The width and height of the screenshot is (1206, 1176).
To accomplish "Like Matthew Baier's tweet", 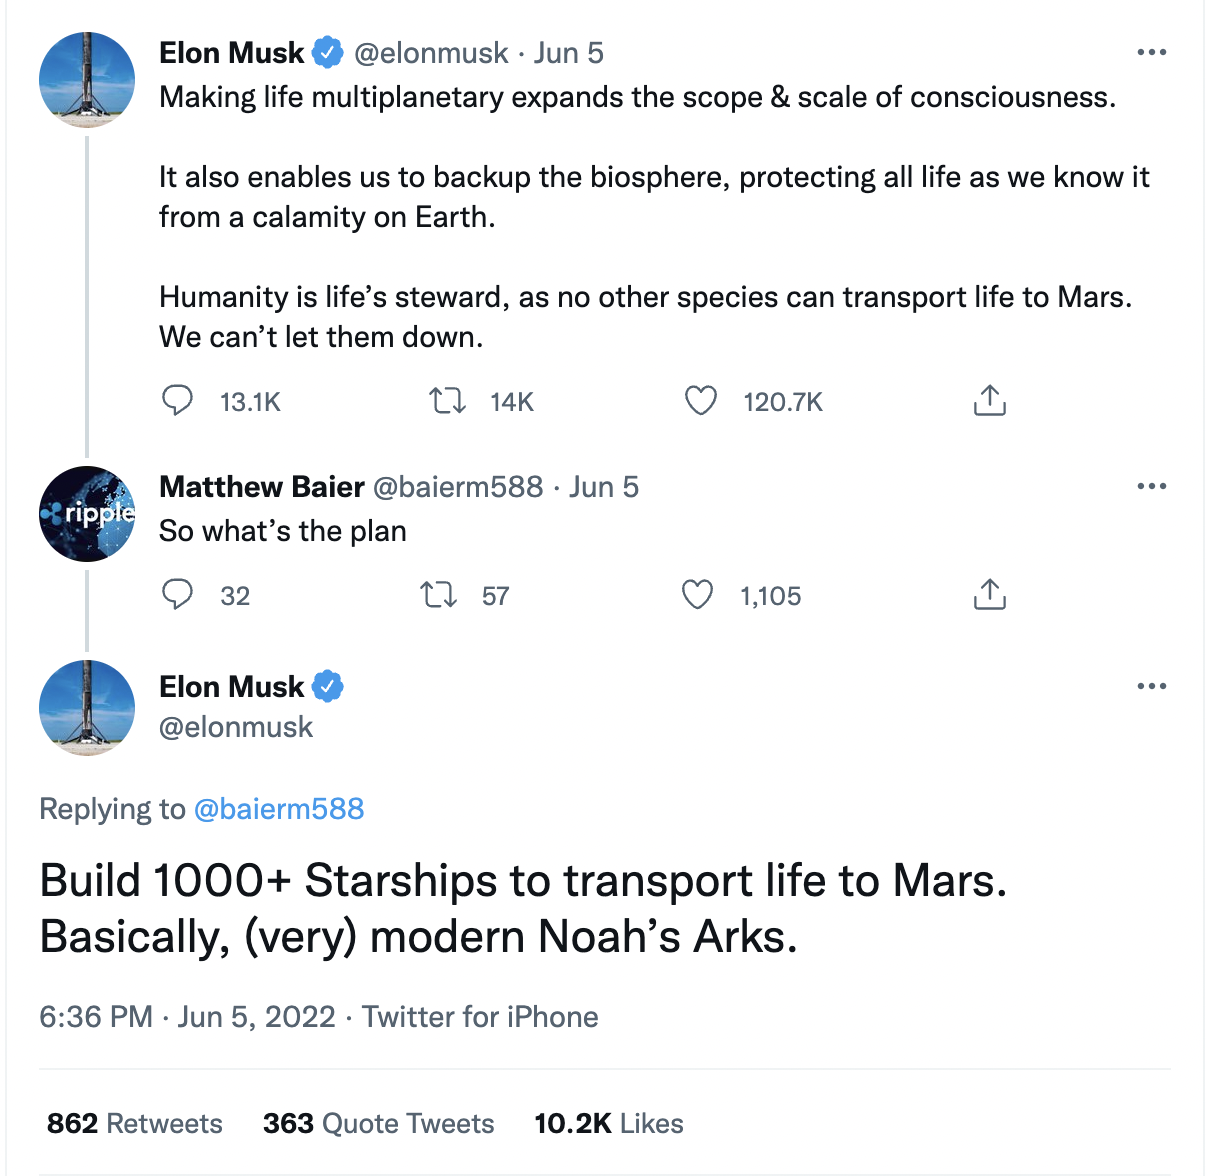I will click(x=697, y=595).
